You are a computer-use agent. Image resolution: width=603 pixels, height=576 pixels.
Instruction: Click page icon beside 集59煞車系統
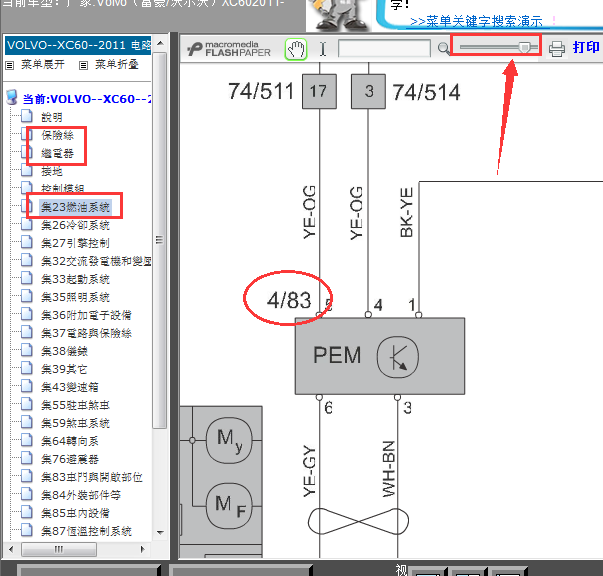[27, 422]
